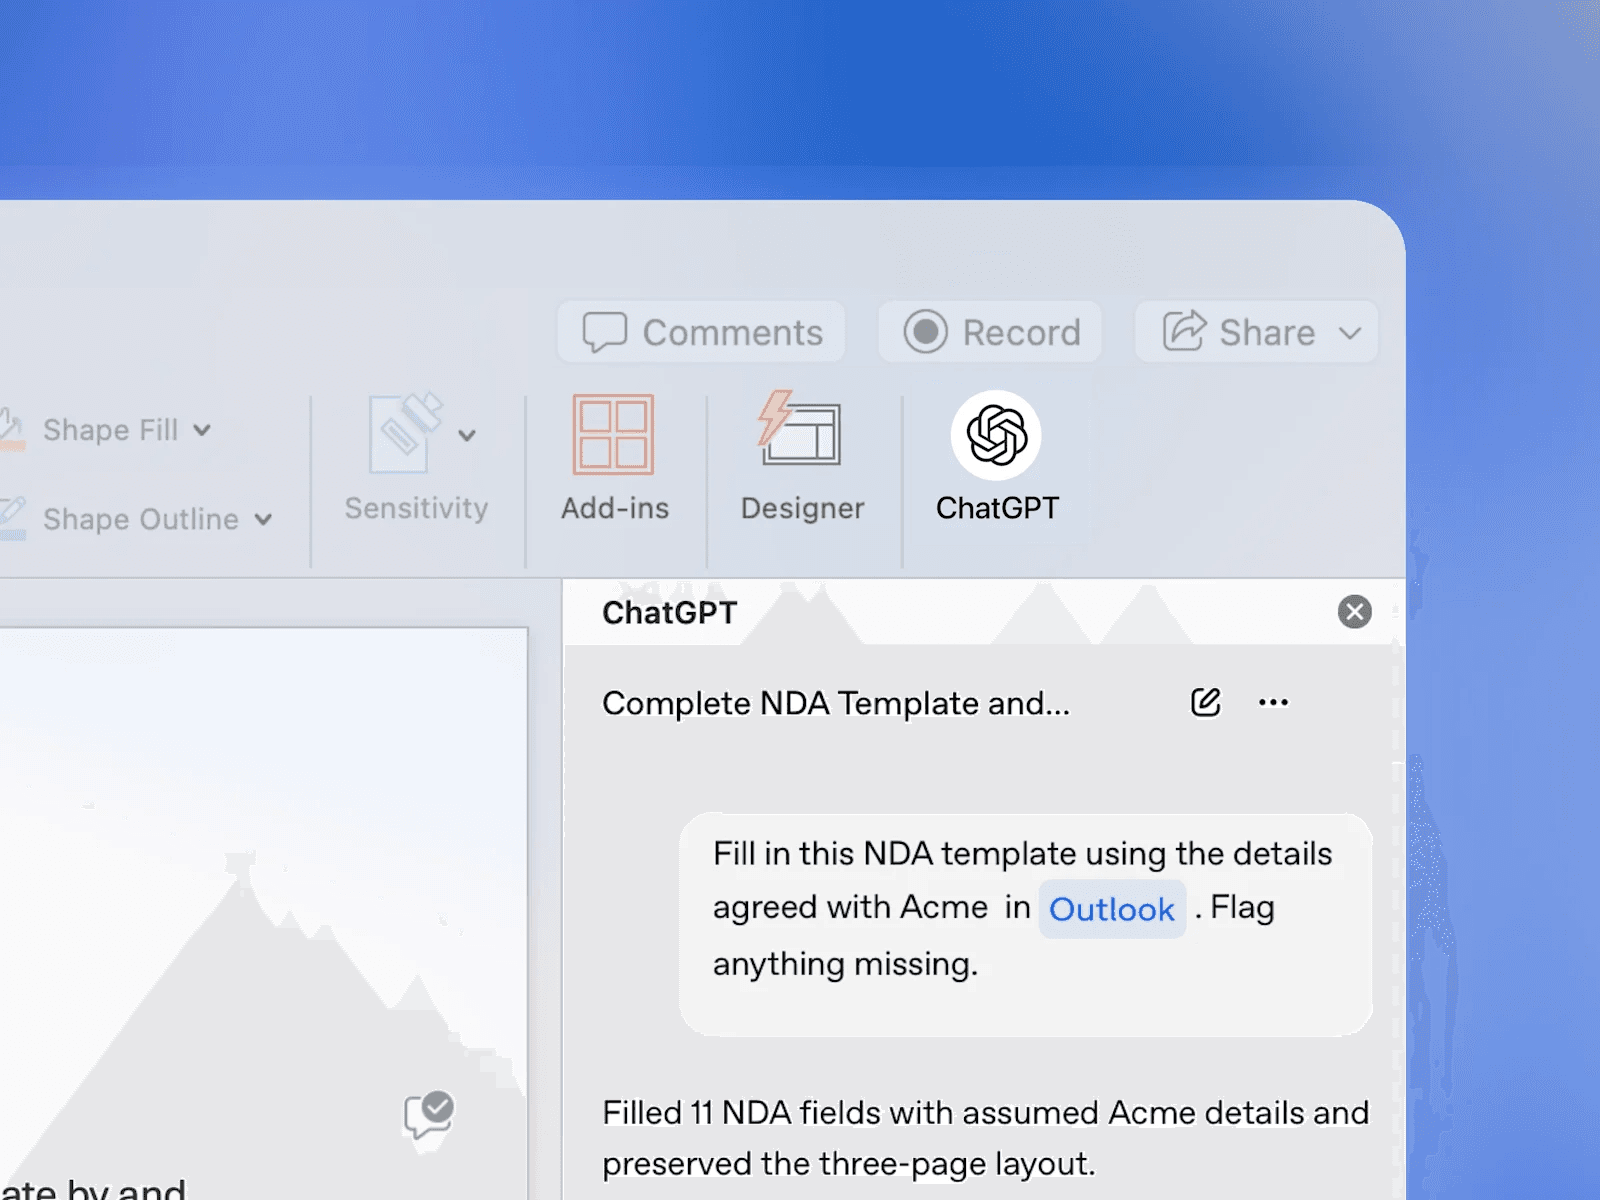Viewport: 1600px width, 1200px height.
Task: Close the ChatGPT side panel
Action: click(1354, 611)
